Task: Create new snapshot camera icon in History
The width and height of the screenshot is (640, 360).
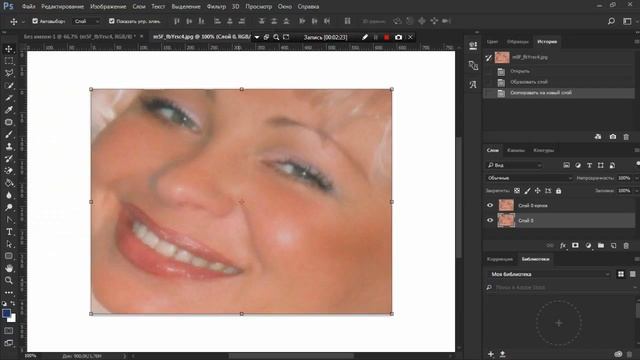Action: (613, 137)
